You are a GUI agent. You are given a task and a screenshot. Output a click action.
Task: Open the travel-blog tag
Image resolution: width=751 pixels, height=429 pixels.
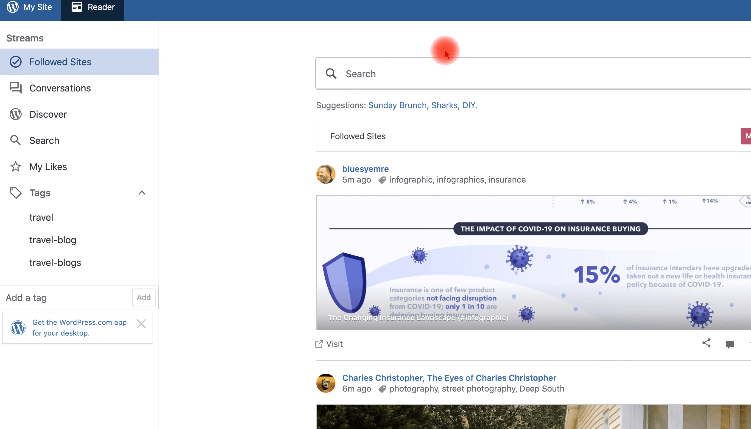coord(53,240)
